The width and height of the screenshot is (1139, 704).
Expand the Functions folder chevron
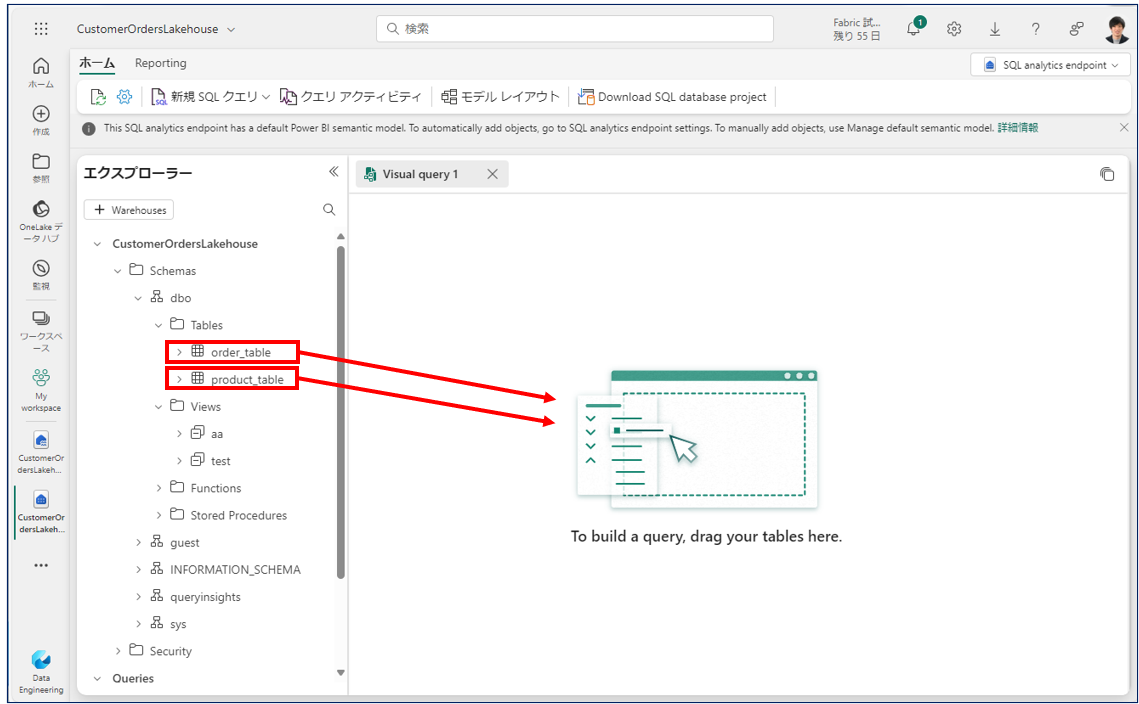click(x=158, y=488)
